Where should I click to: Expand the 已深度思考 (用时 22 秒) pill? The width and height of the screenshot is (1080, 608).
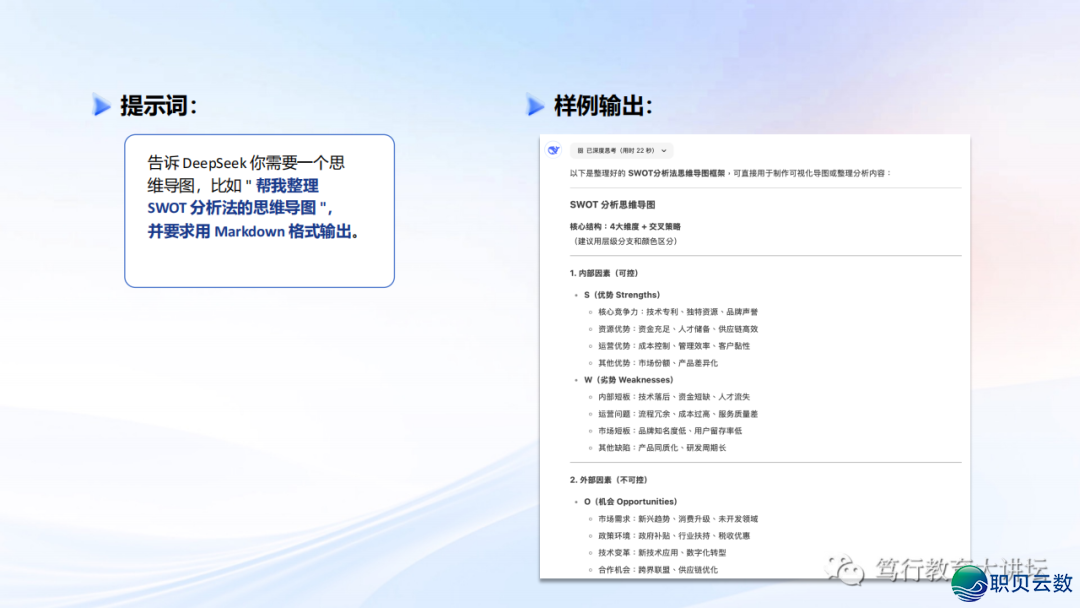621,150
